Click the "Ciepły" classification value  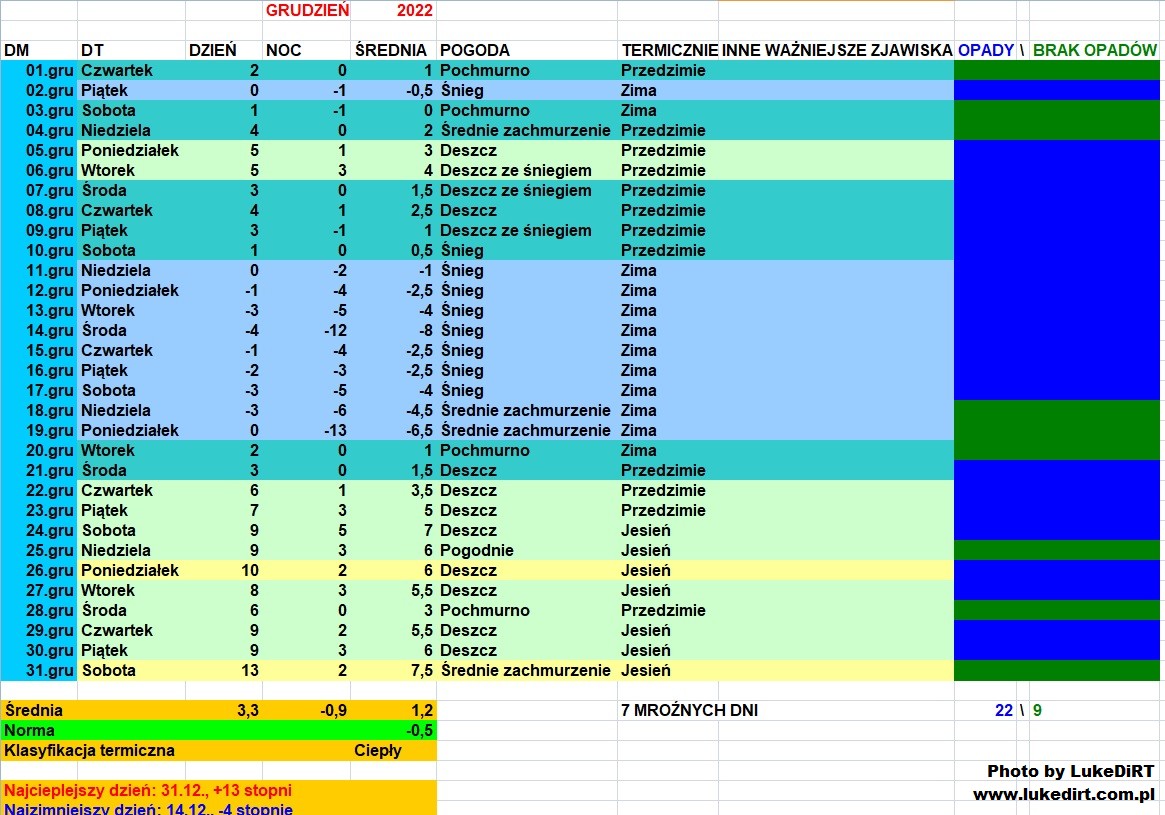click(377, 750)
